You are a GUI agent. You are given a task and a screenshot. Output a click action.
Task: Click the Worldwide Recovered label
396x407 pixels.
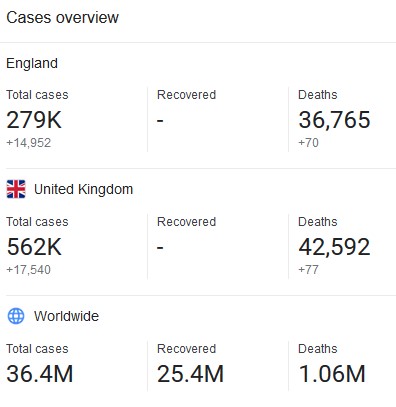(187, 349)
